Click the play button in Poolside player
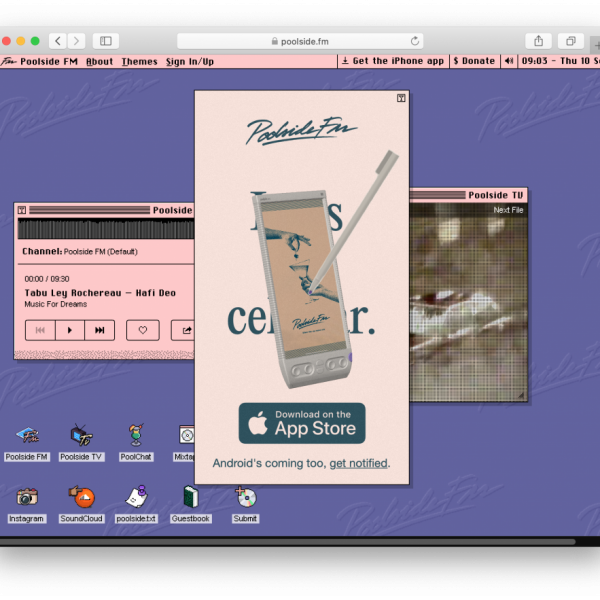600x600 pixels. pos(70,330)
